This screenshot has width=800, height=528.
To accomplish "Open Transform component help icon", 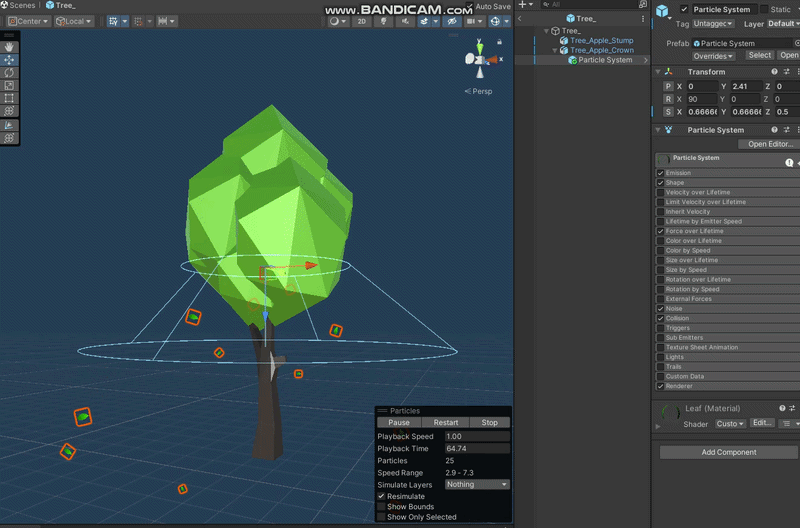I will [774, 72].
